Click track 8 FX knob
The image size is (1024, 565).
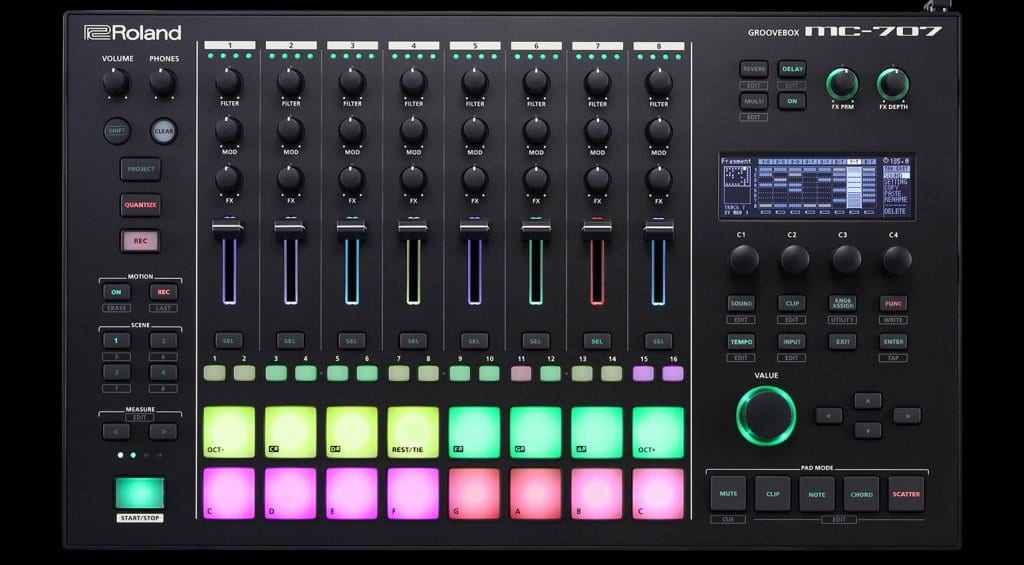pyautogui.click(x=658, y=179)
